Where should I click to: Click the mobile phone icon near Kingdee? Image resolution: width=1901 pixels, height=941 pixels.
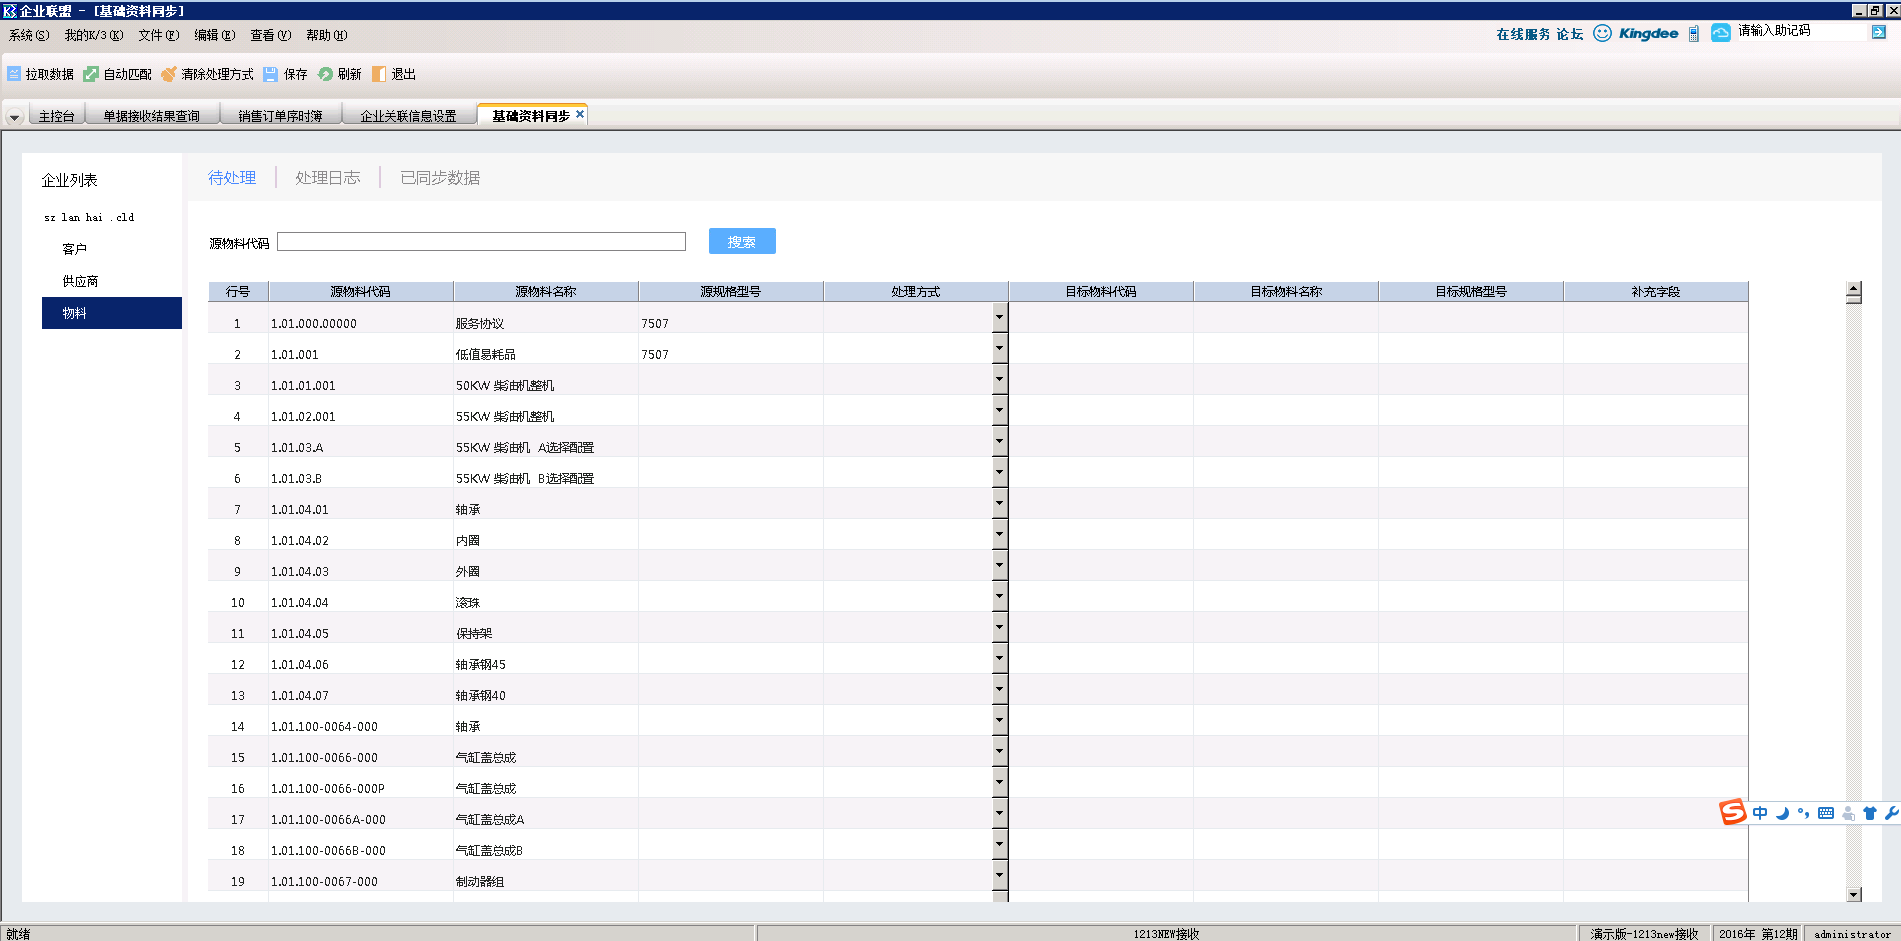1693,34
